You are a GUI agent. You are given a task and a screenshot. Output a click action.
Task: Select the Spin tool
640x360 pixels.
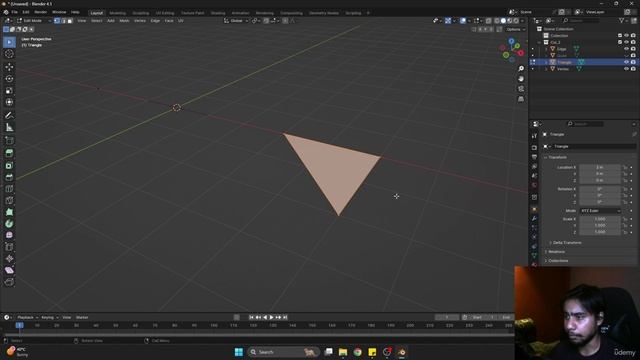(9, 224)
